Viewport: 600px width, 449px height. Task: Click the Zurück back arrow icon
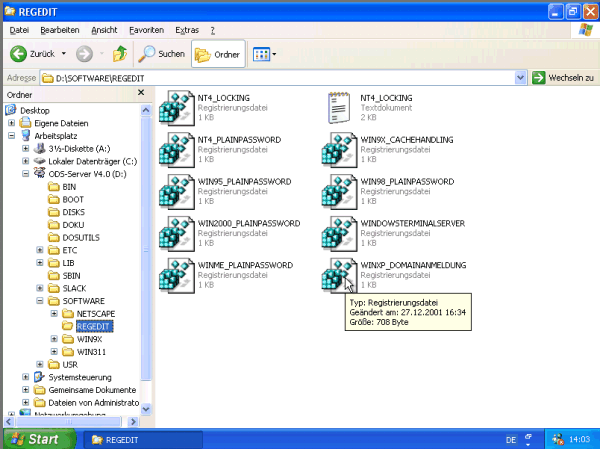pyautogui.click(x=18, y=54)
